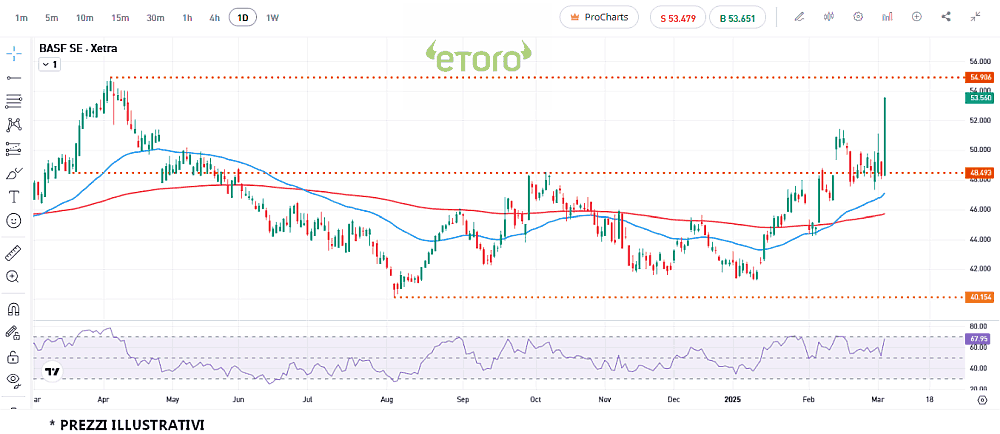Share the chart with the share icon

946,17
